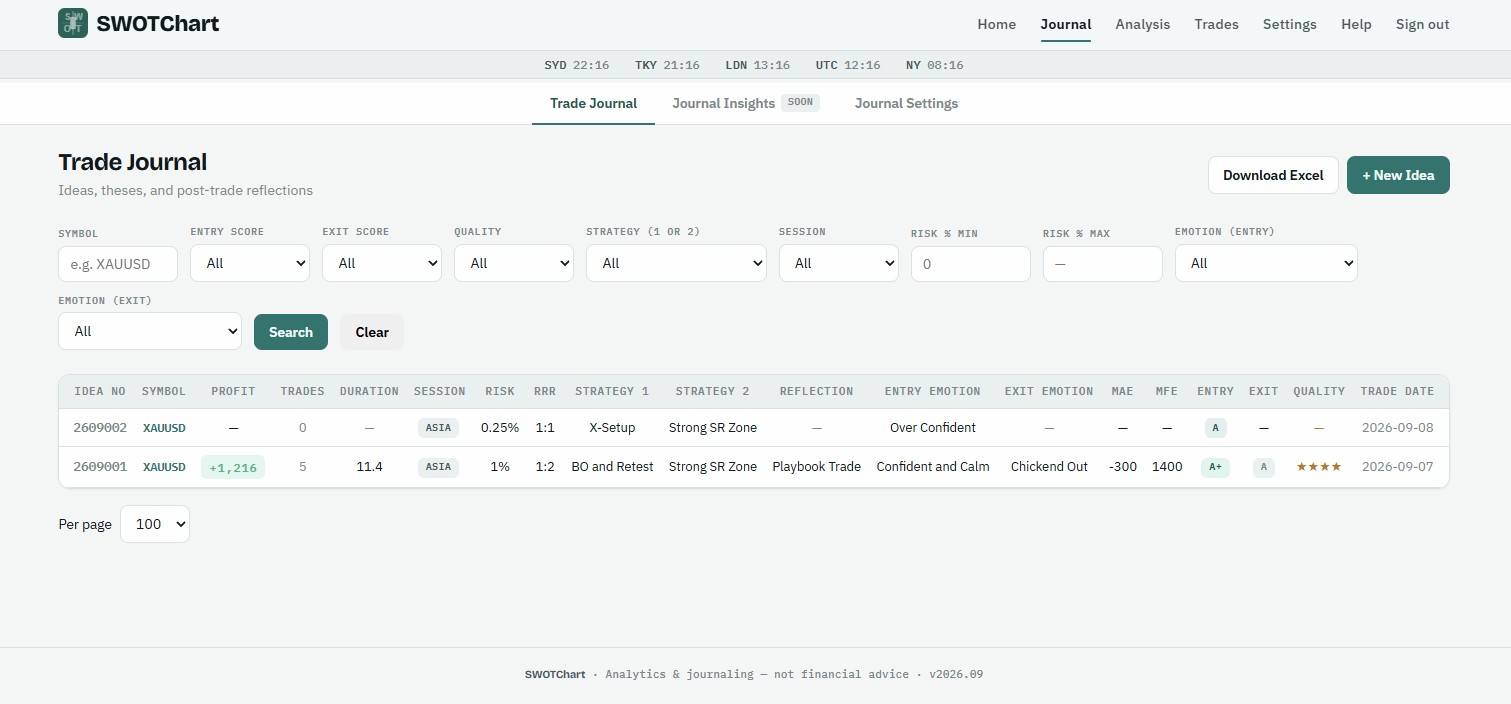Click the Clear filters button
Screen dimensions: 1511x704
[372, 332]
